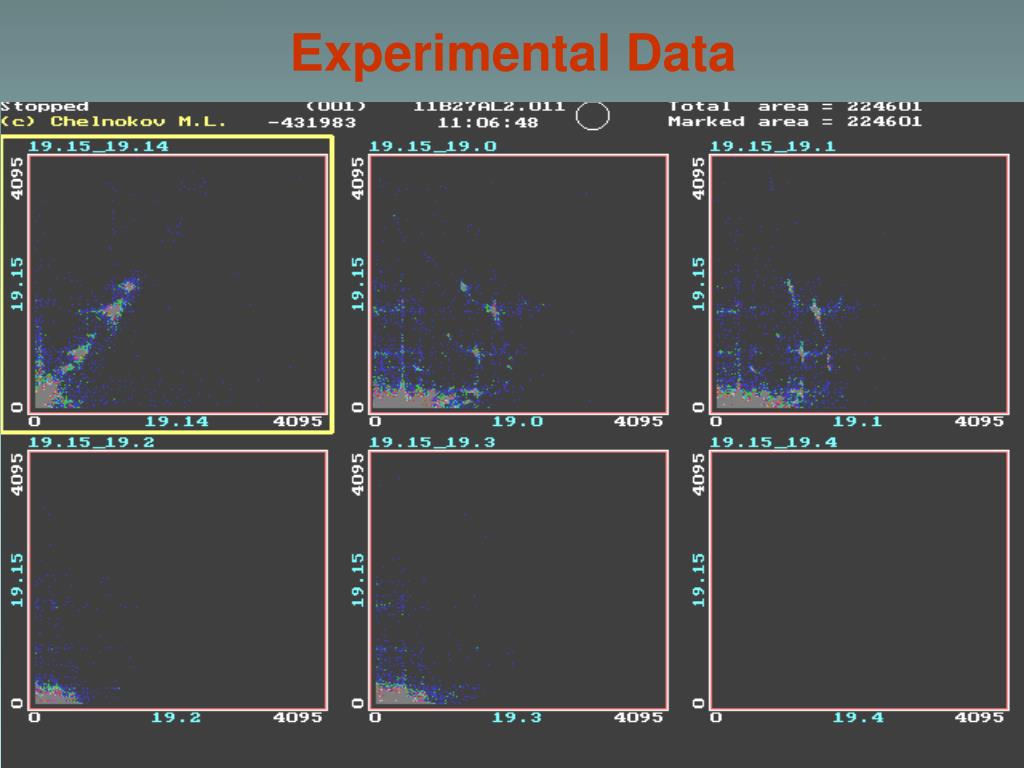Select the 19.15_19.1 scatter plot panel
The width and height of the screenshot is (1024, 768).
pyautogui.click(x=859, y=283)
